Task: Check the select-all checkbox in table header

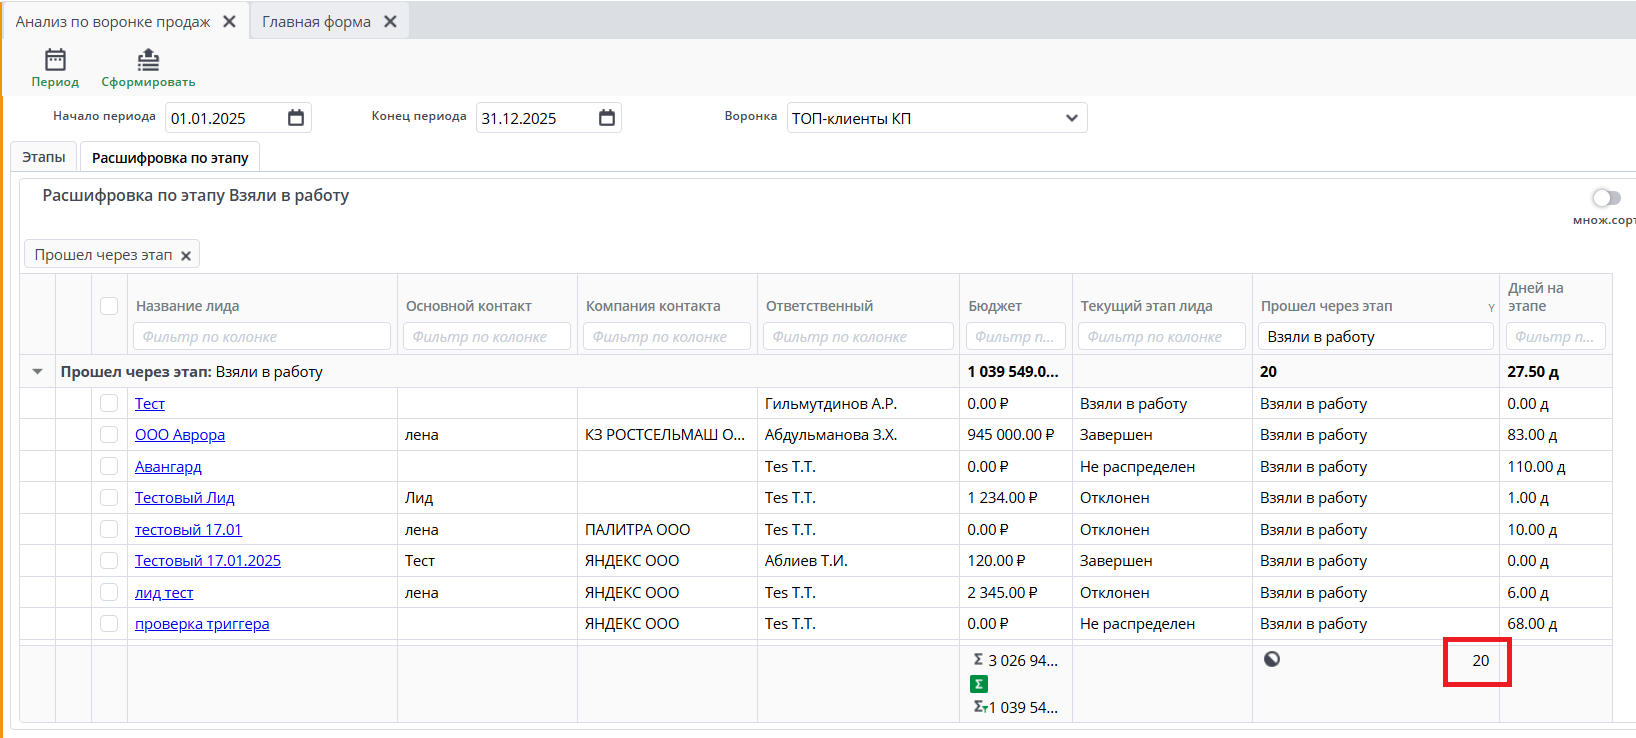Action: point(109,306)
